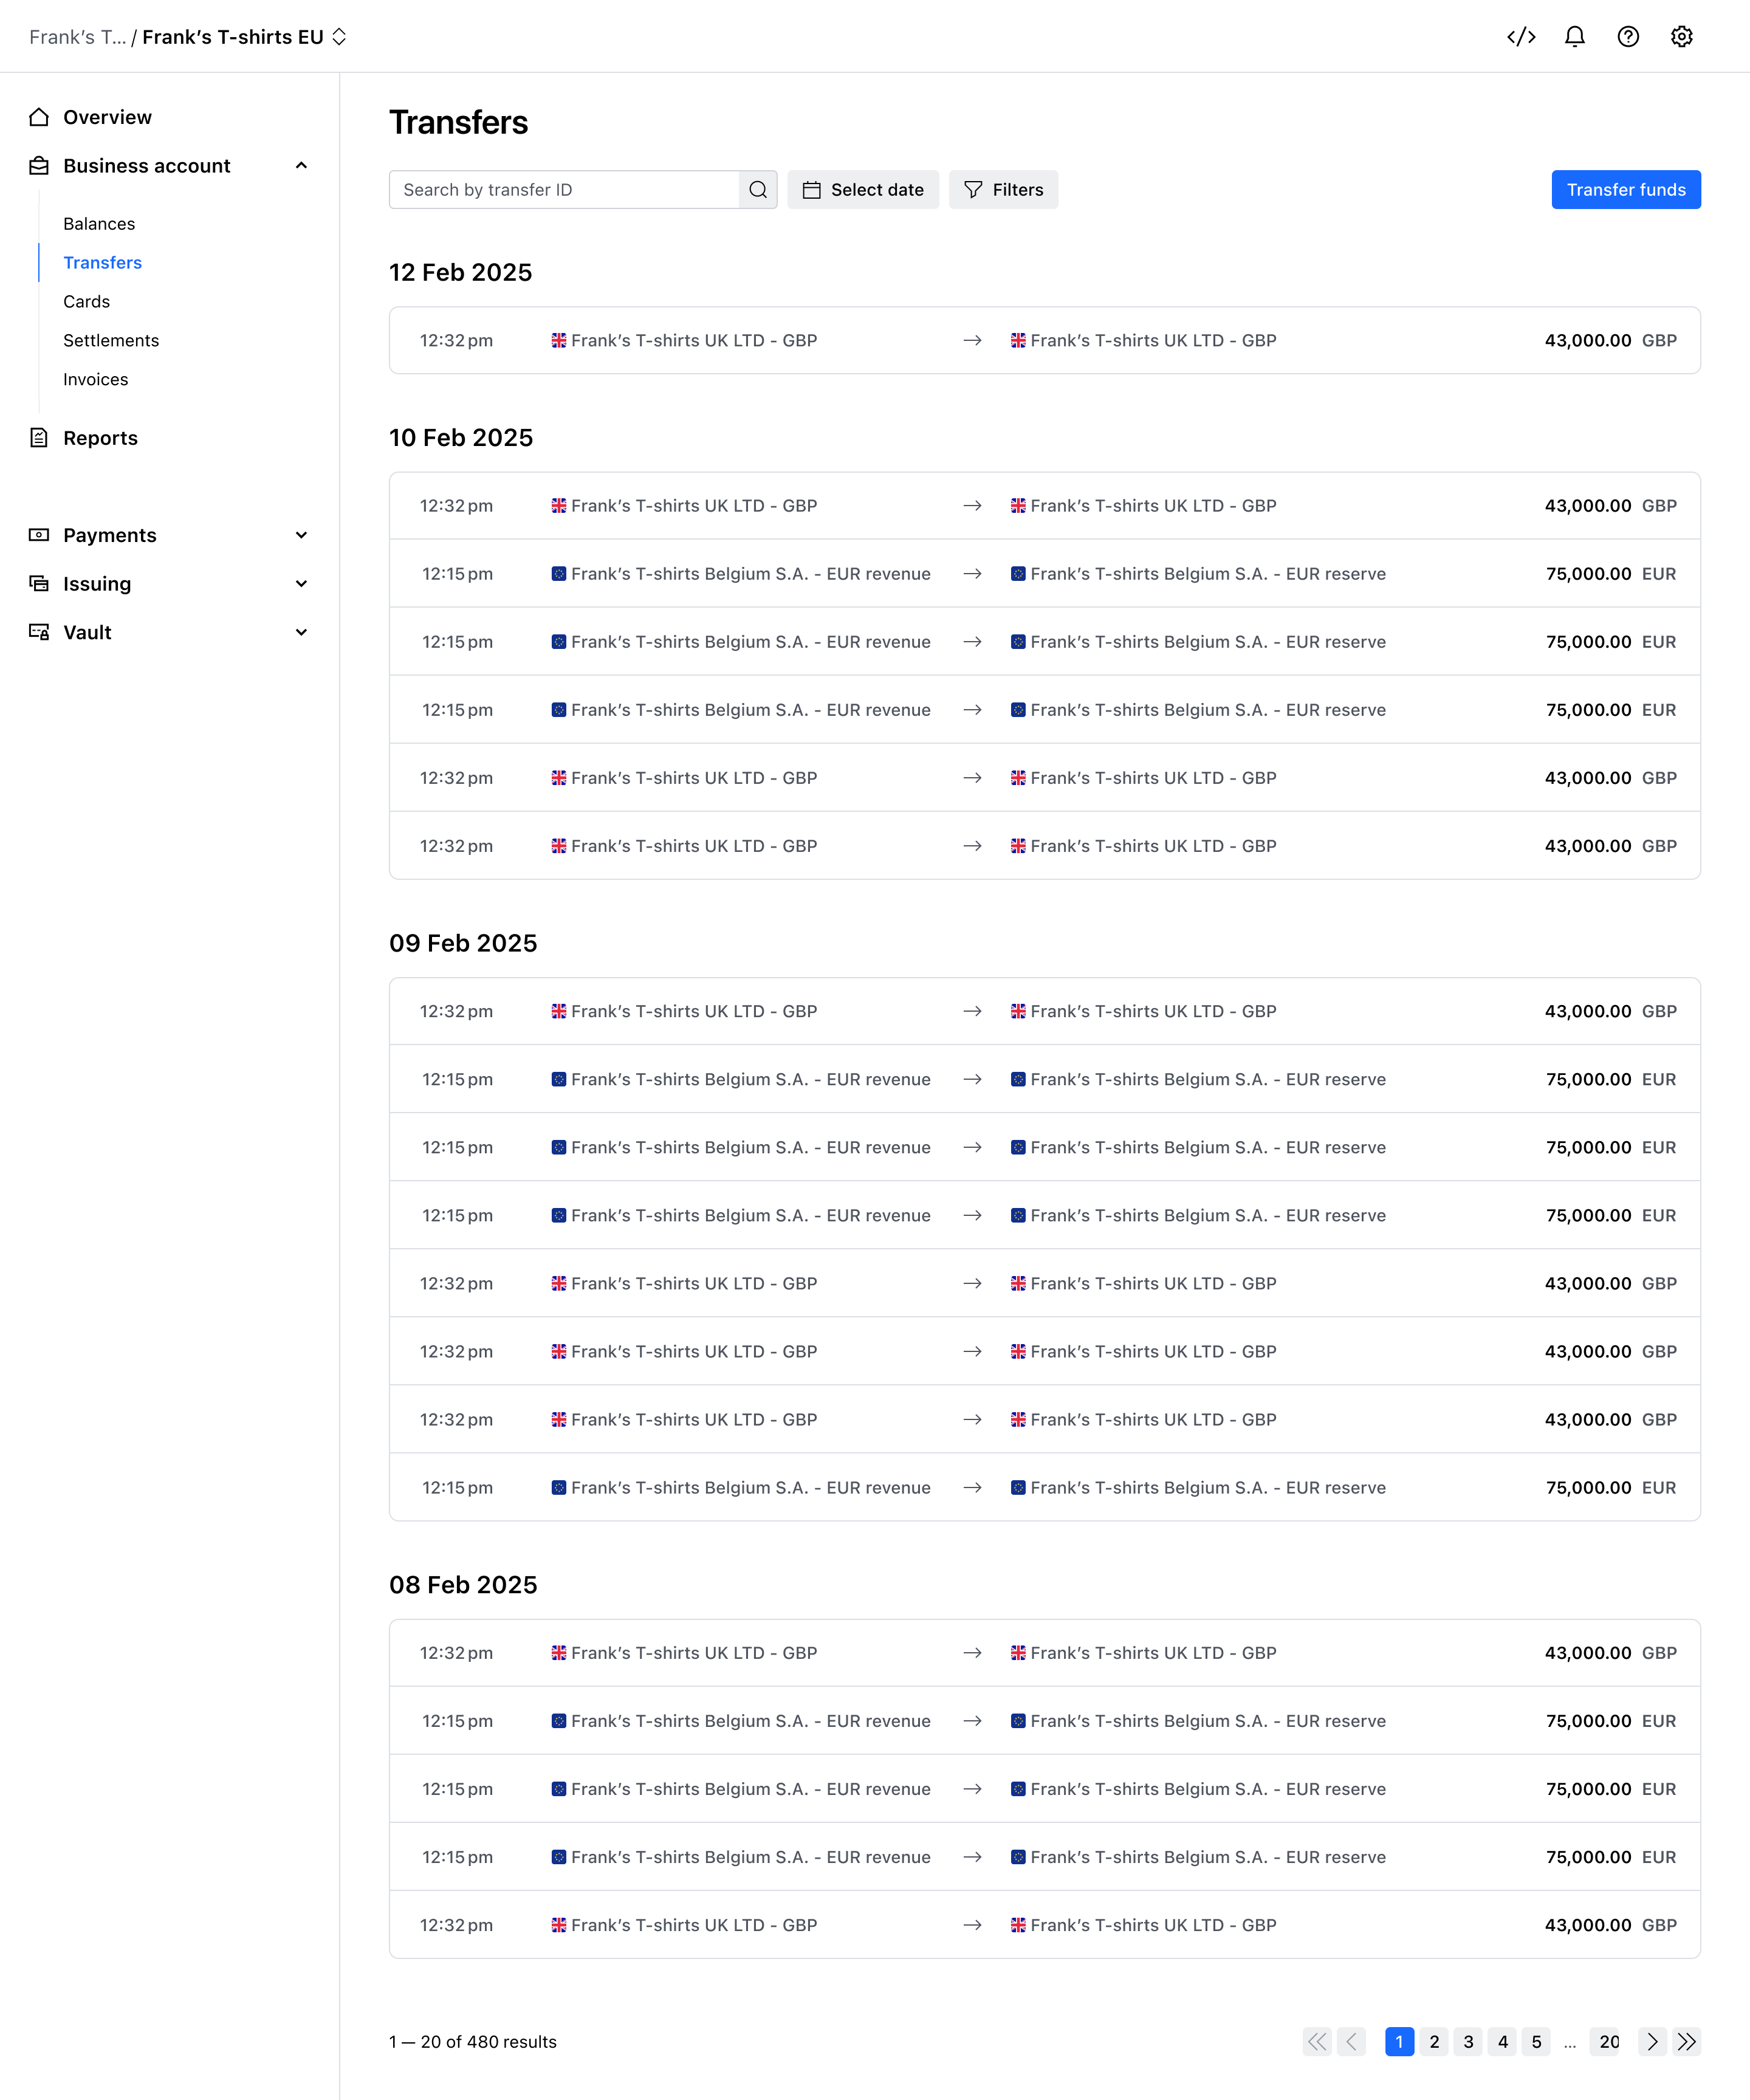1750x2100 pixels.
Task: Open Overview in sidebar
Action: click(x=107, y=117)
